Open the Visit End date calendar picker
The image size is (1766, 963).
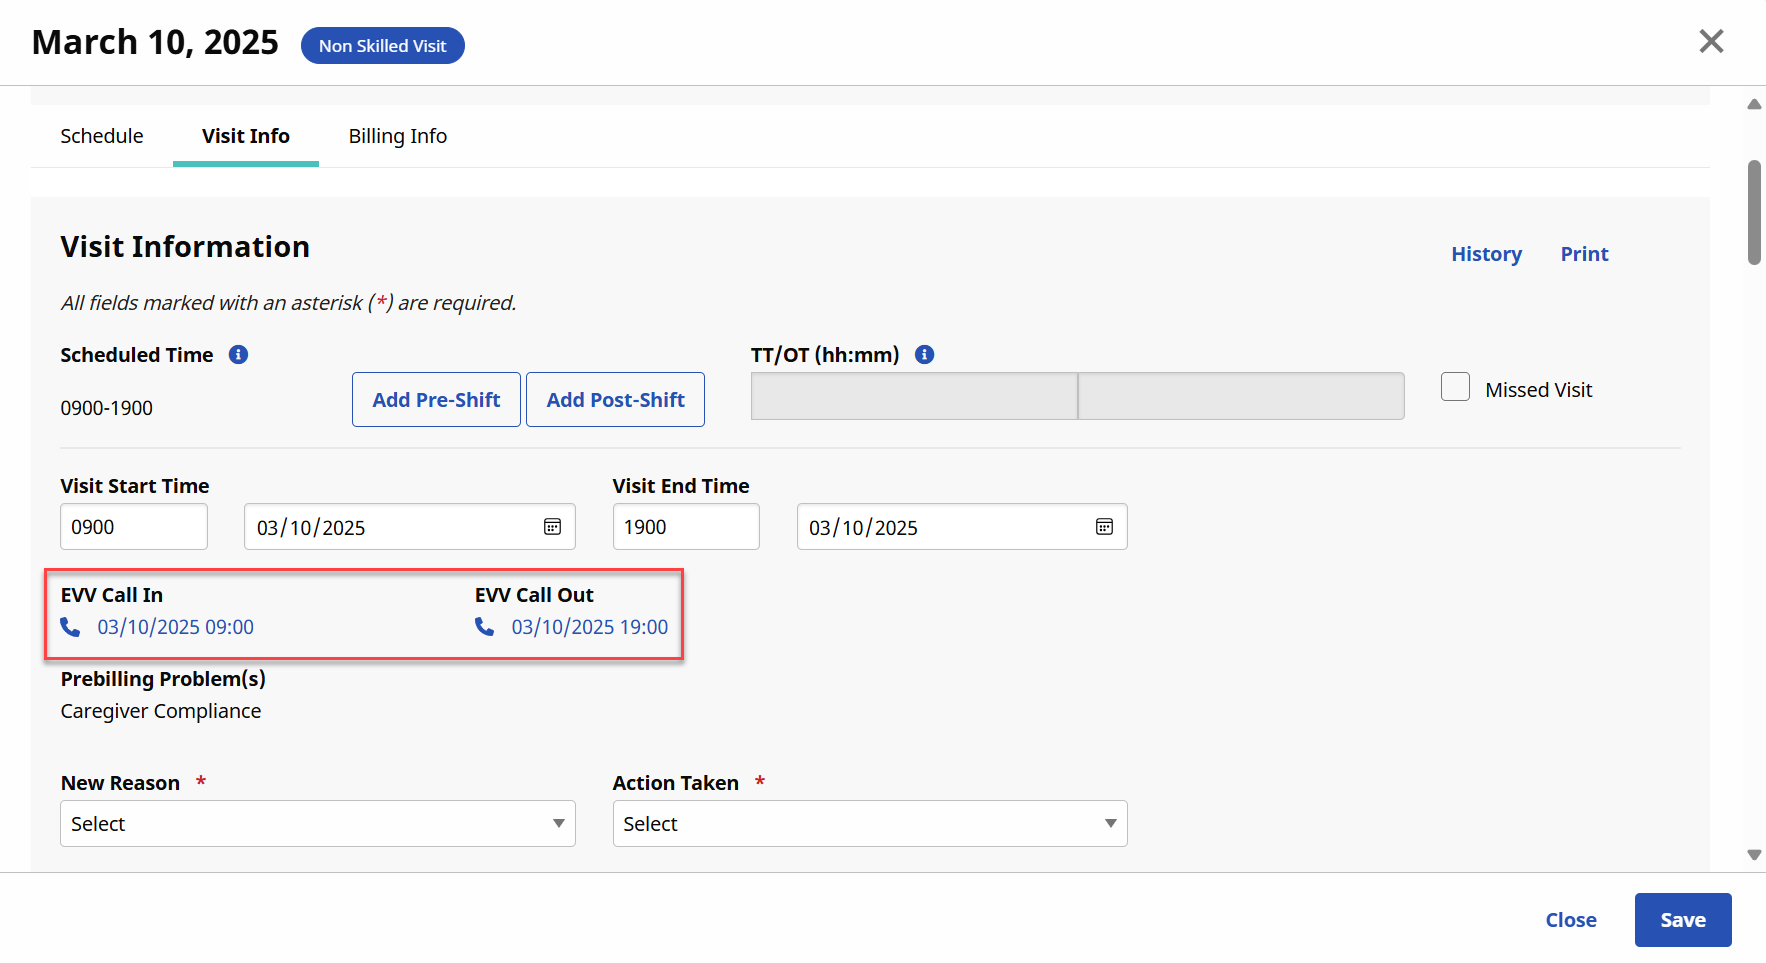point(1104,527)
